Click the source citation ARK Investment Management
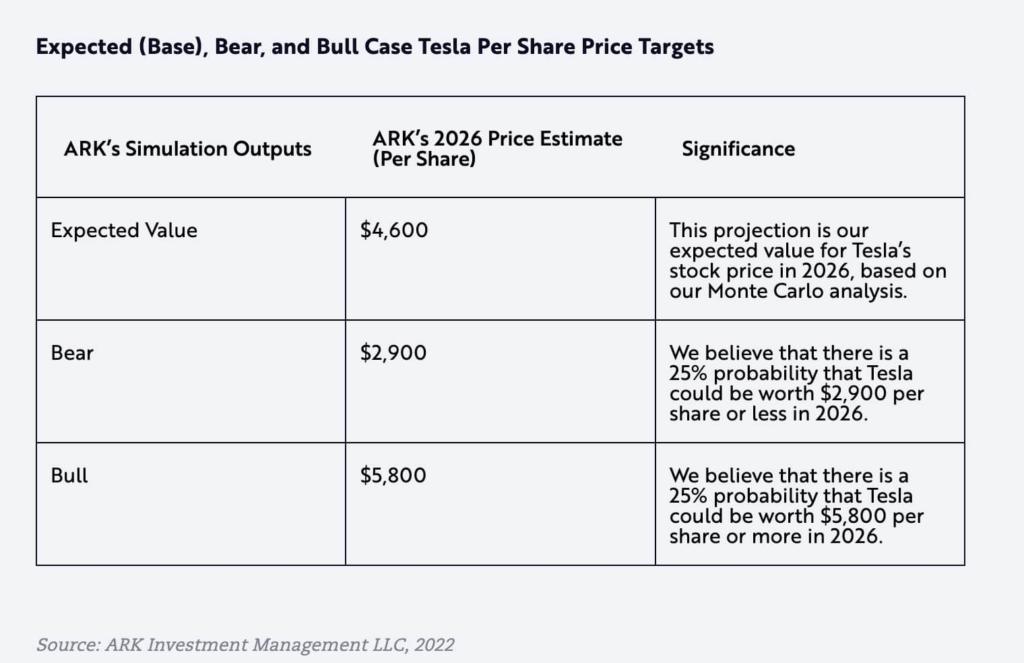1024x663 pixels. pos(245,645)
